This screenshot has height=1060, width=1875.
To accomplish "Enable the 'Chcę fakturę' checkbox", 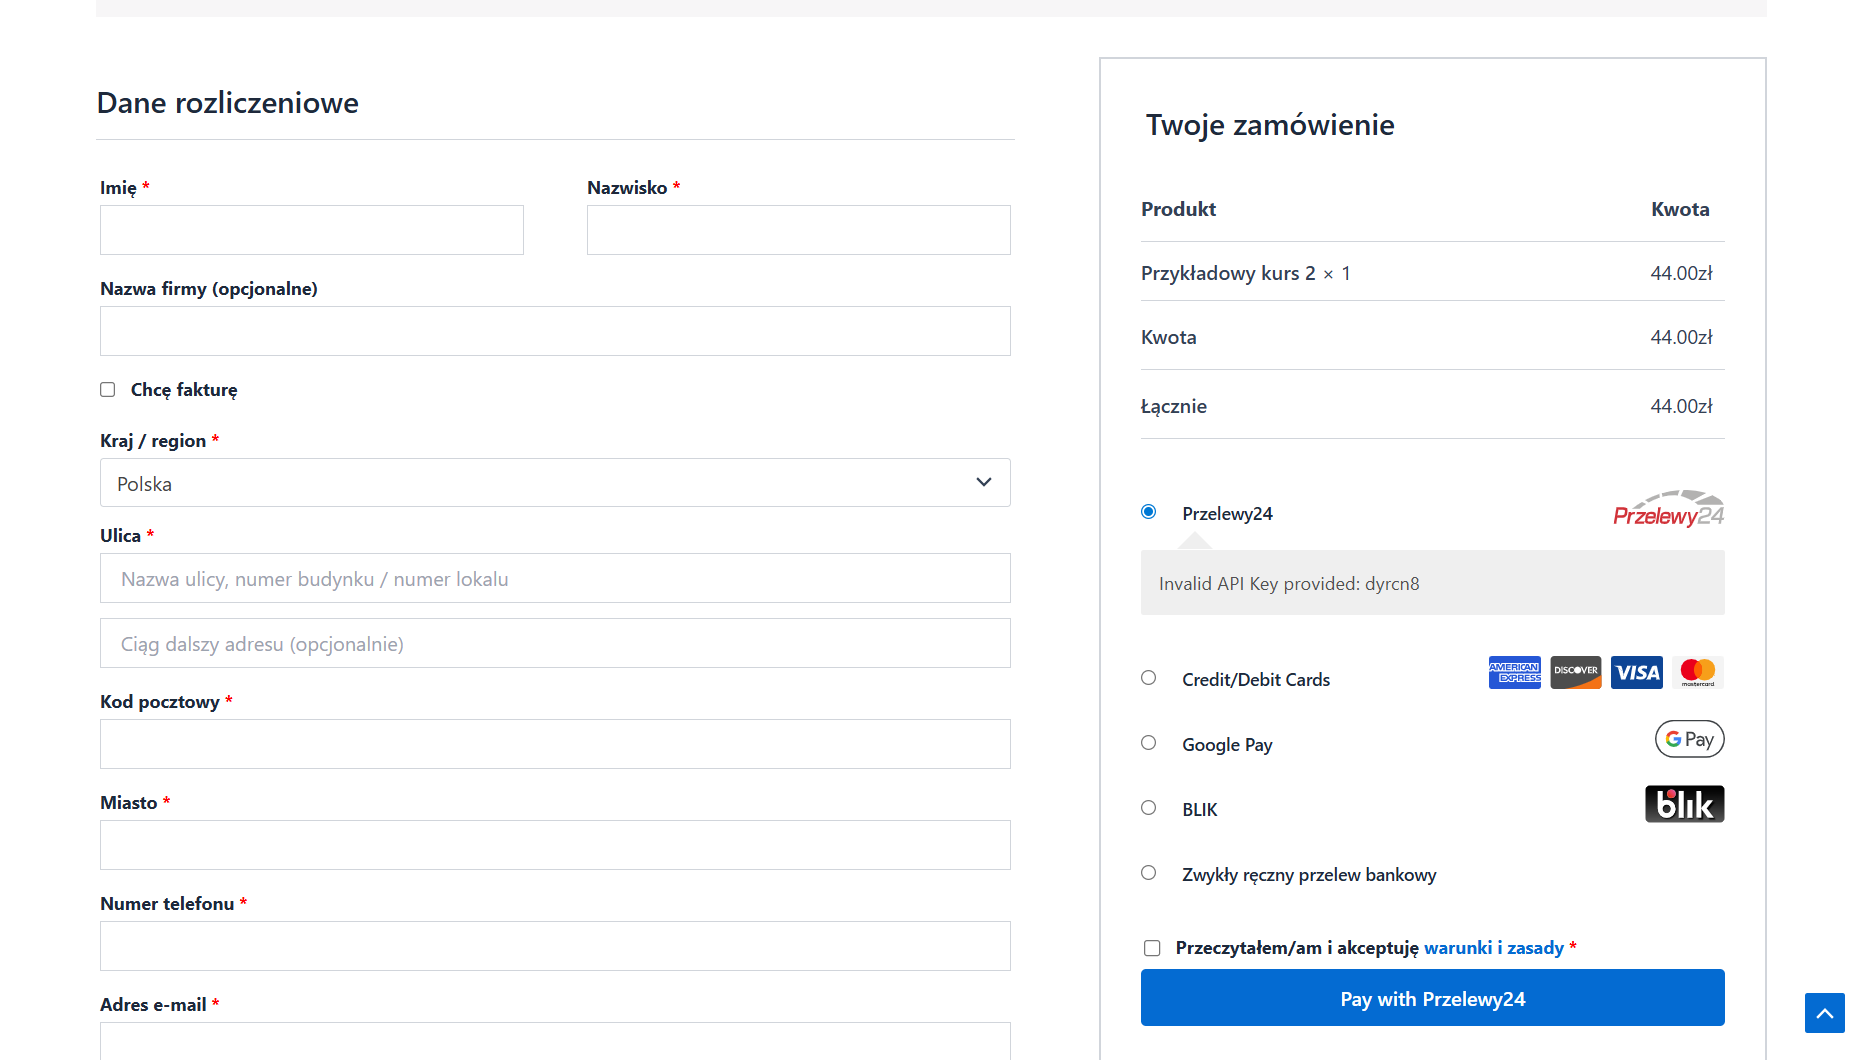I will [x=108, y=390].
